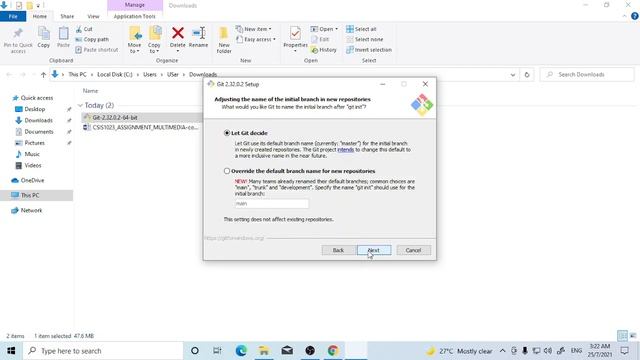The image size is (640, 360).
Task: Click the Manage contextual tab
Action: [x=135, y=5]
